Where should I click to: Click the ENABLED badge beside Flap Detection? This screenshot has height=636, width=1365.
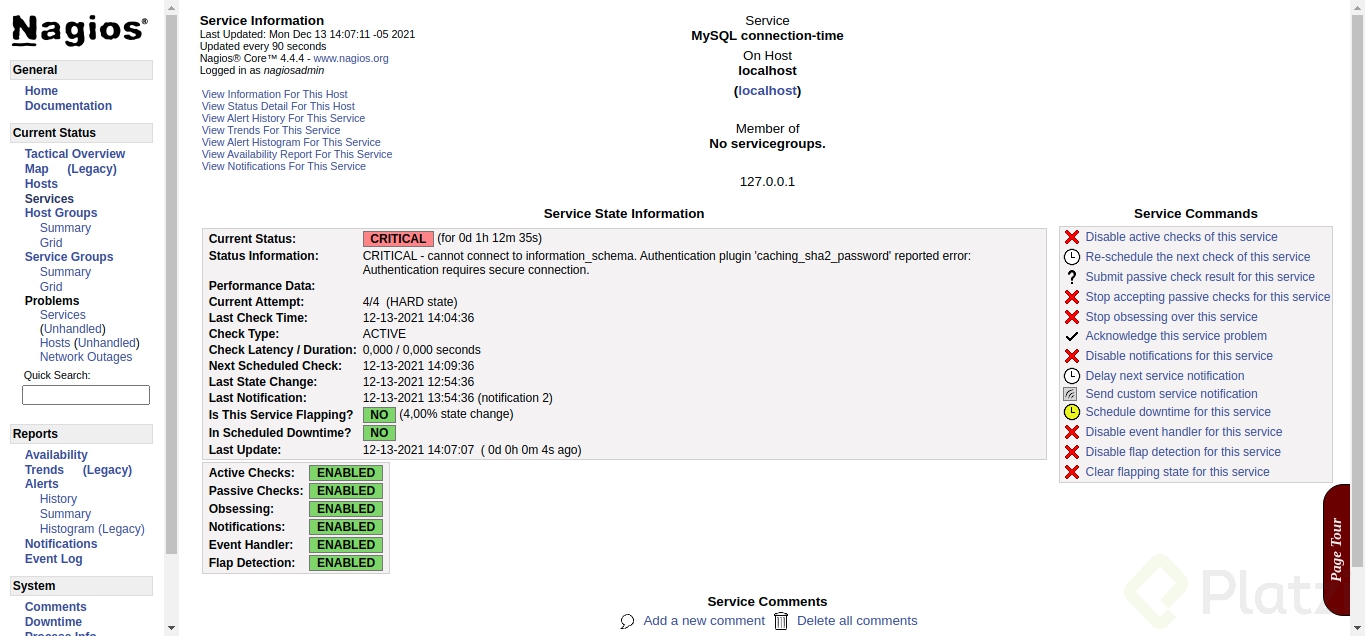pyautogui.click(x=346, y=563)
